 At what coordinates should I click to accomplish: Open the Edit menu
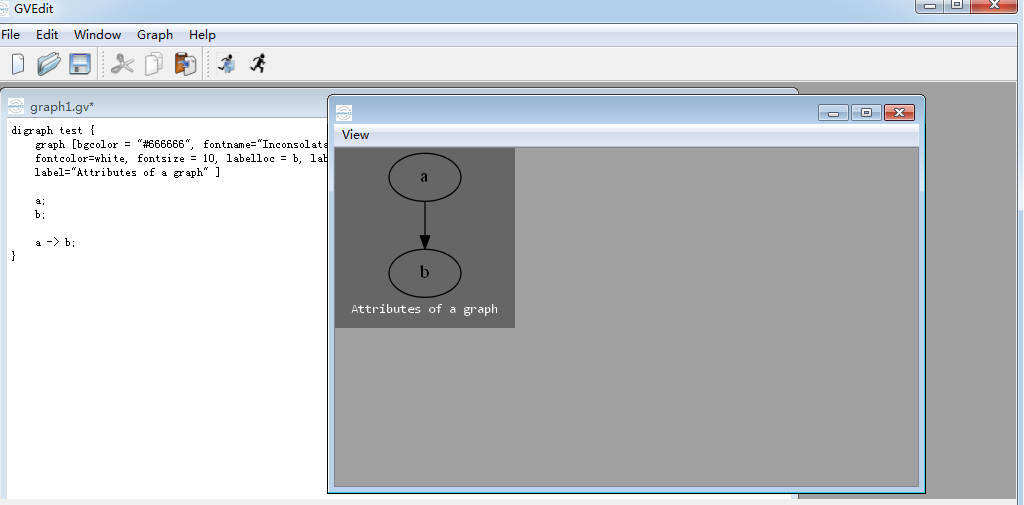(47, 35)
